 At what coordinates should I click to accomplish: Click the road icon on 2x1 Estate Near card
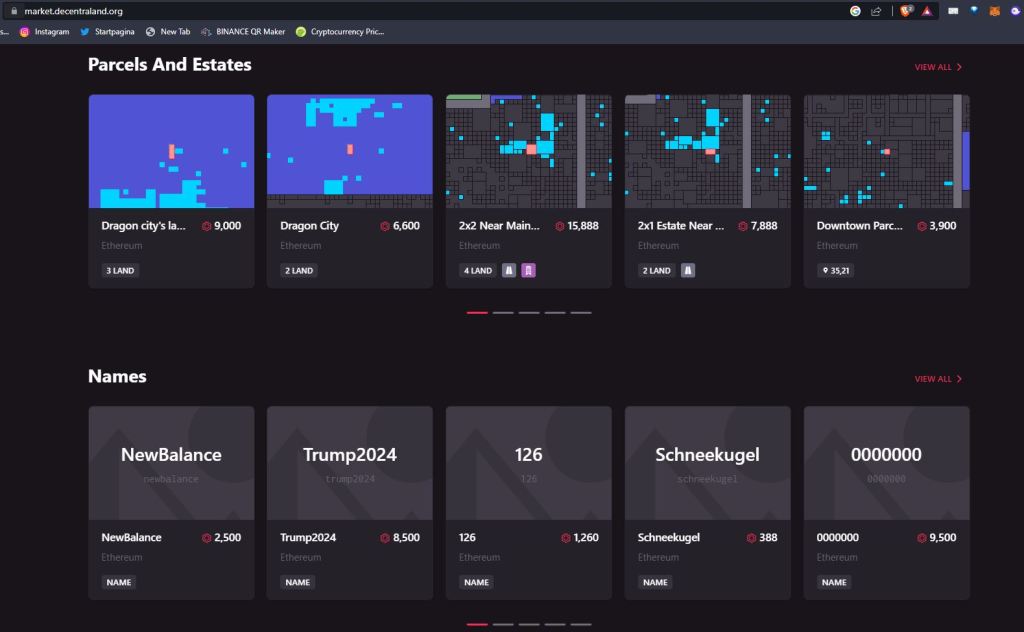click(x=688, y=270)
